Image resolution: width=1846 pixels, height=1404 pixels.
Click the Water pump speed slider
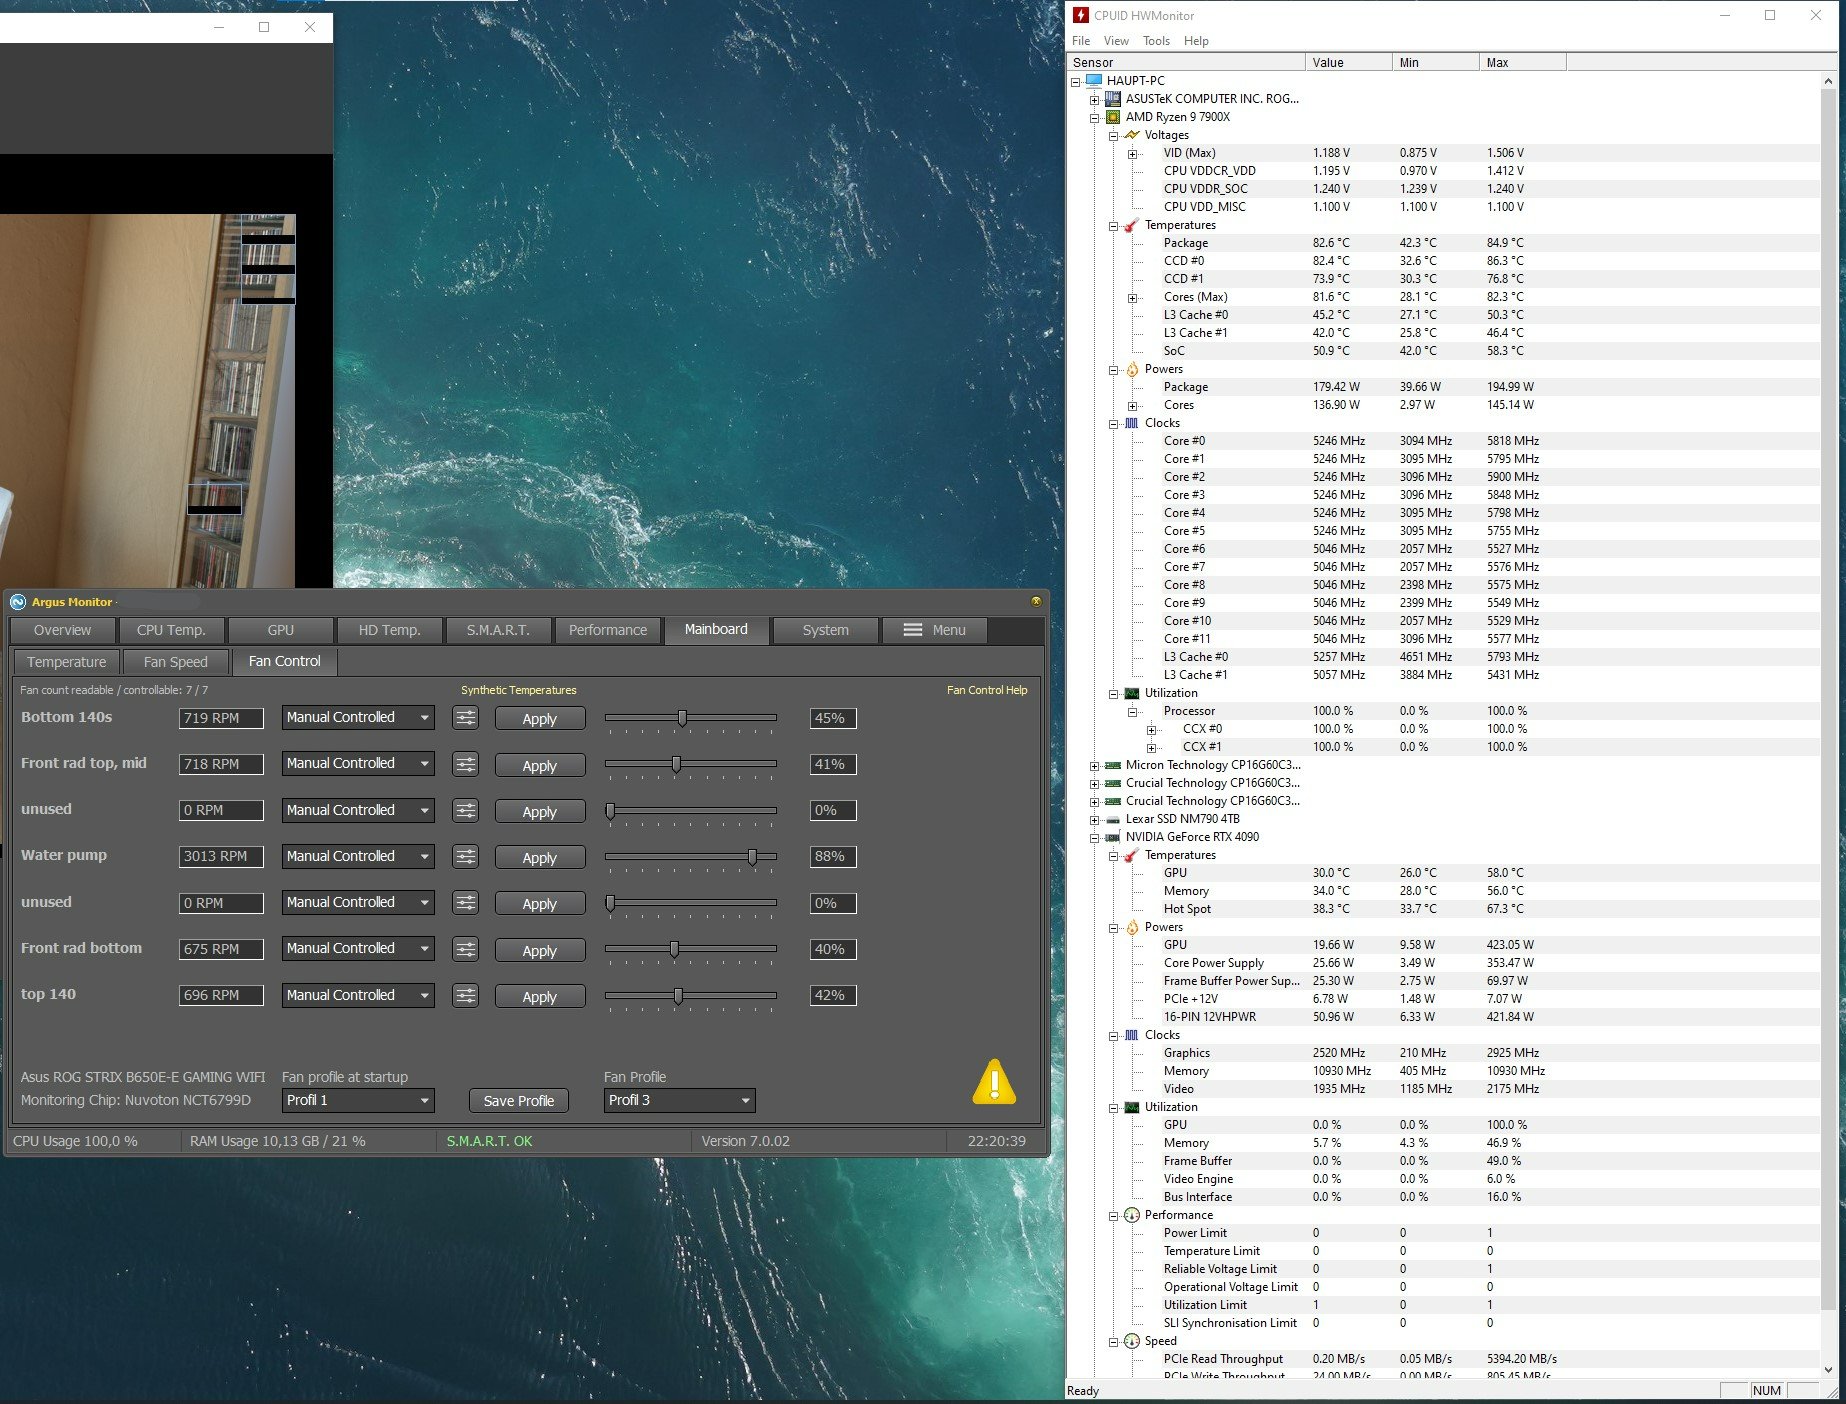point(690,857)
